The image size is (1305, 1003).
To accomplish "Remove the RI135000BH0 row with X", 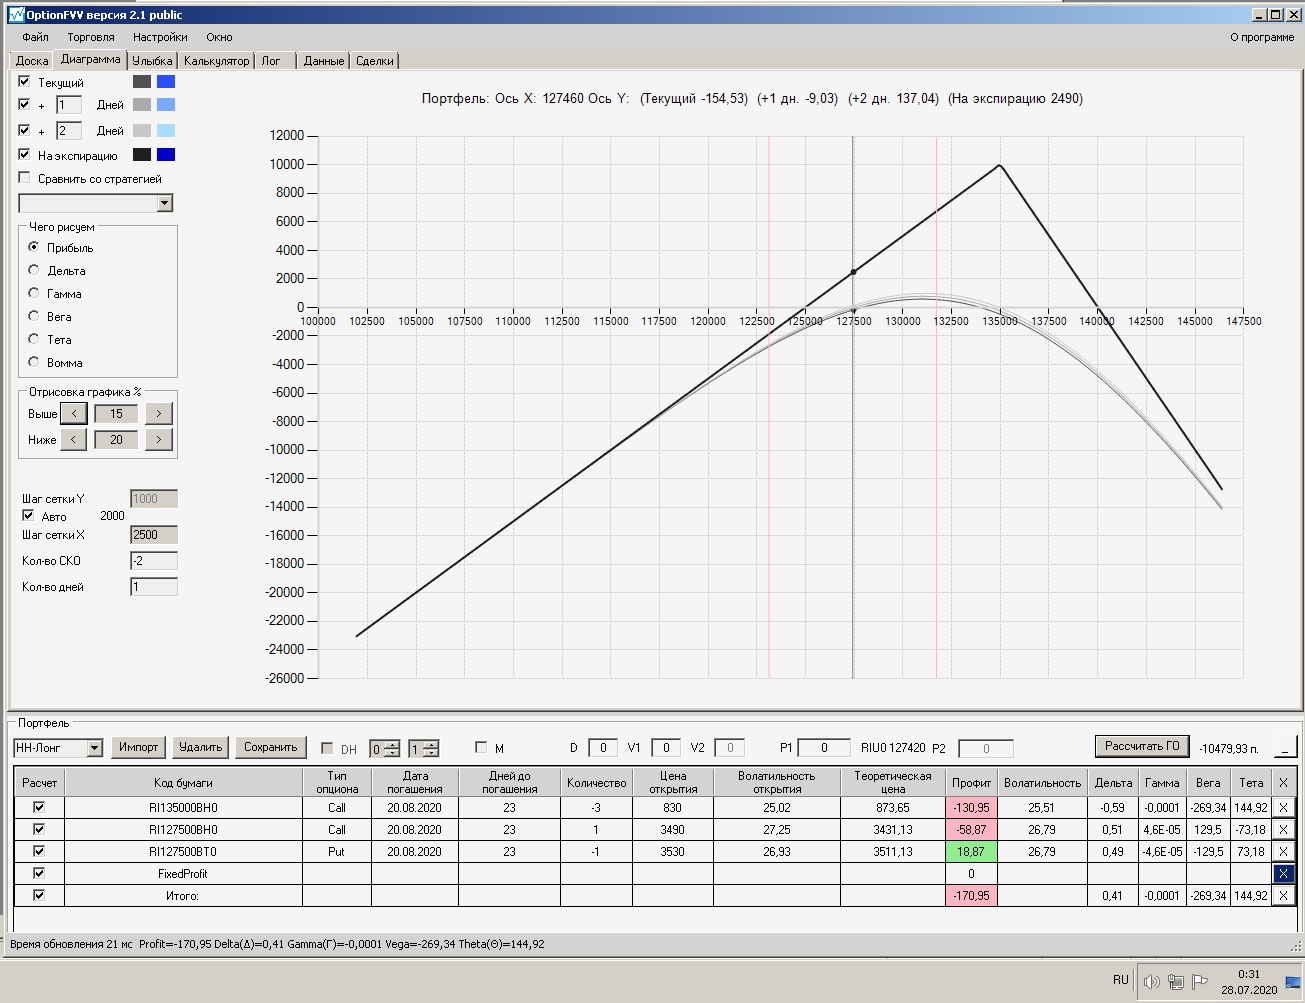I will [1284, 808].
